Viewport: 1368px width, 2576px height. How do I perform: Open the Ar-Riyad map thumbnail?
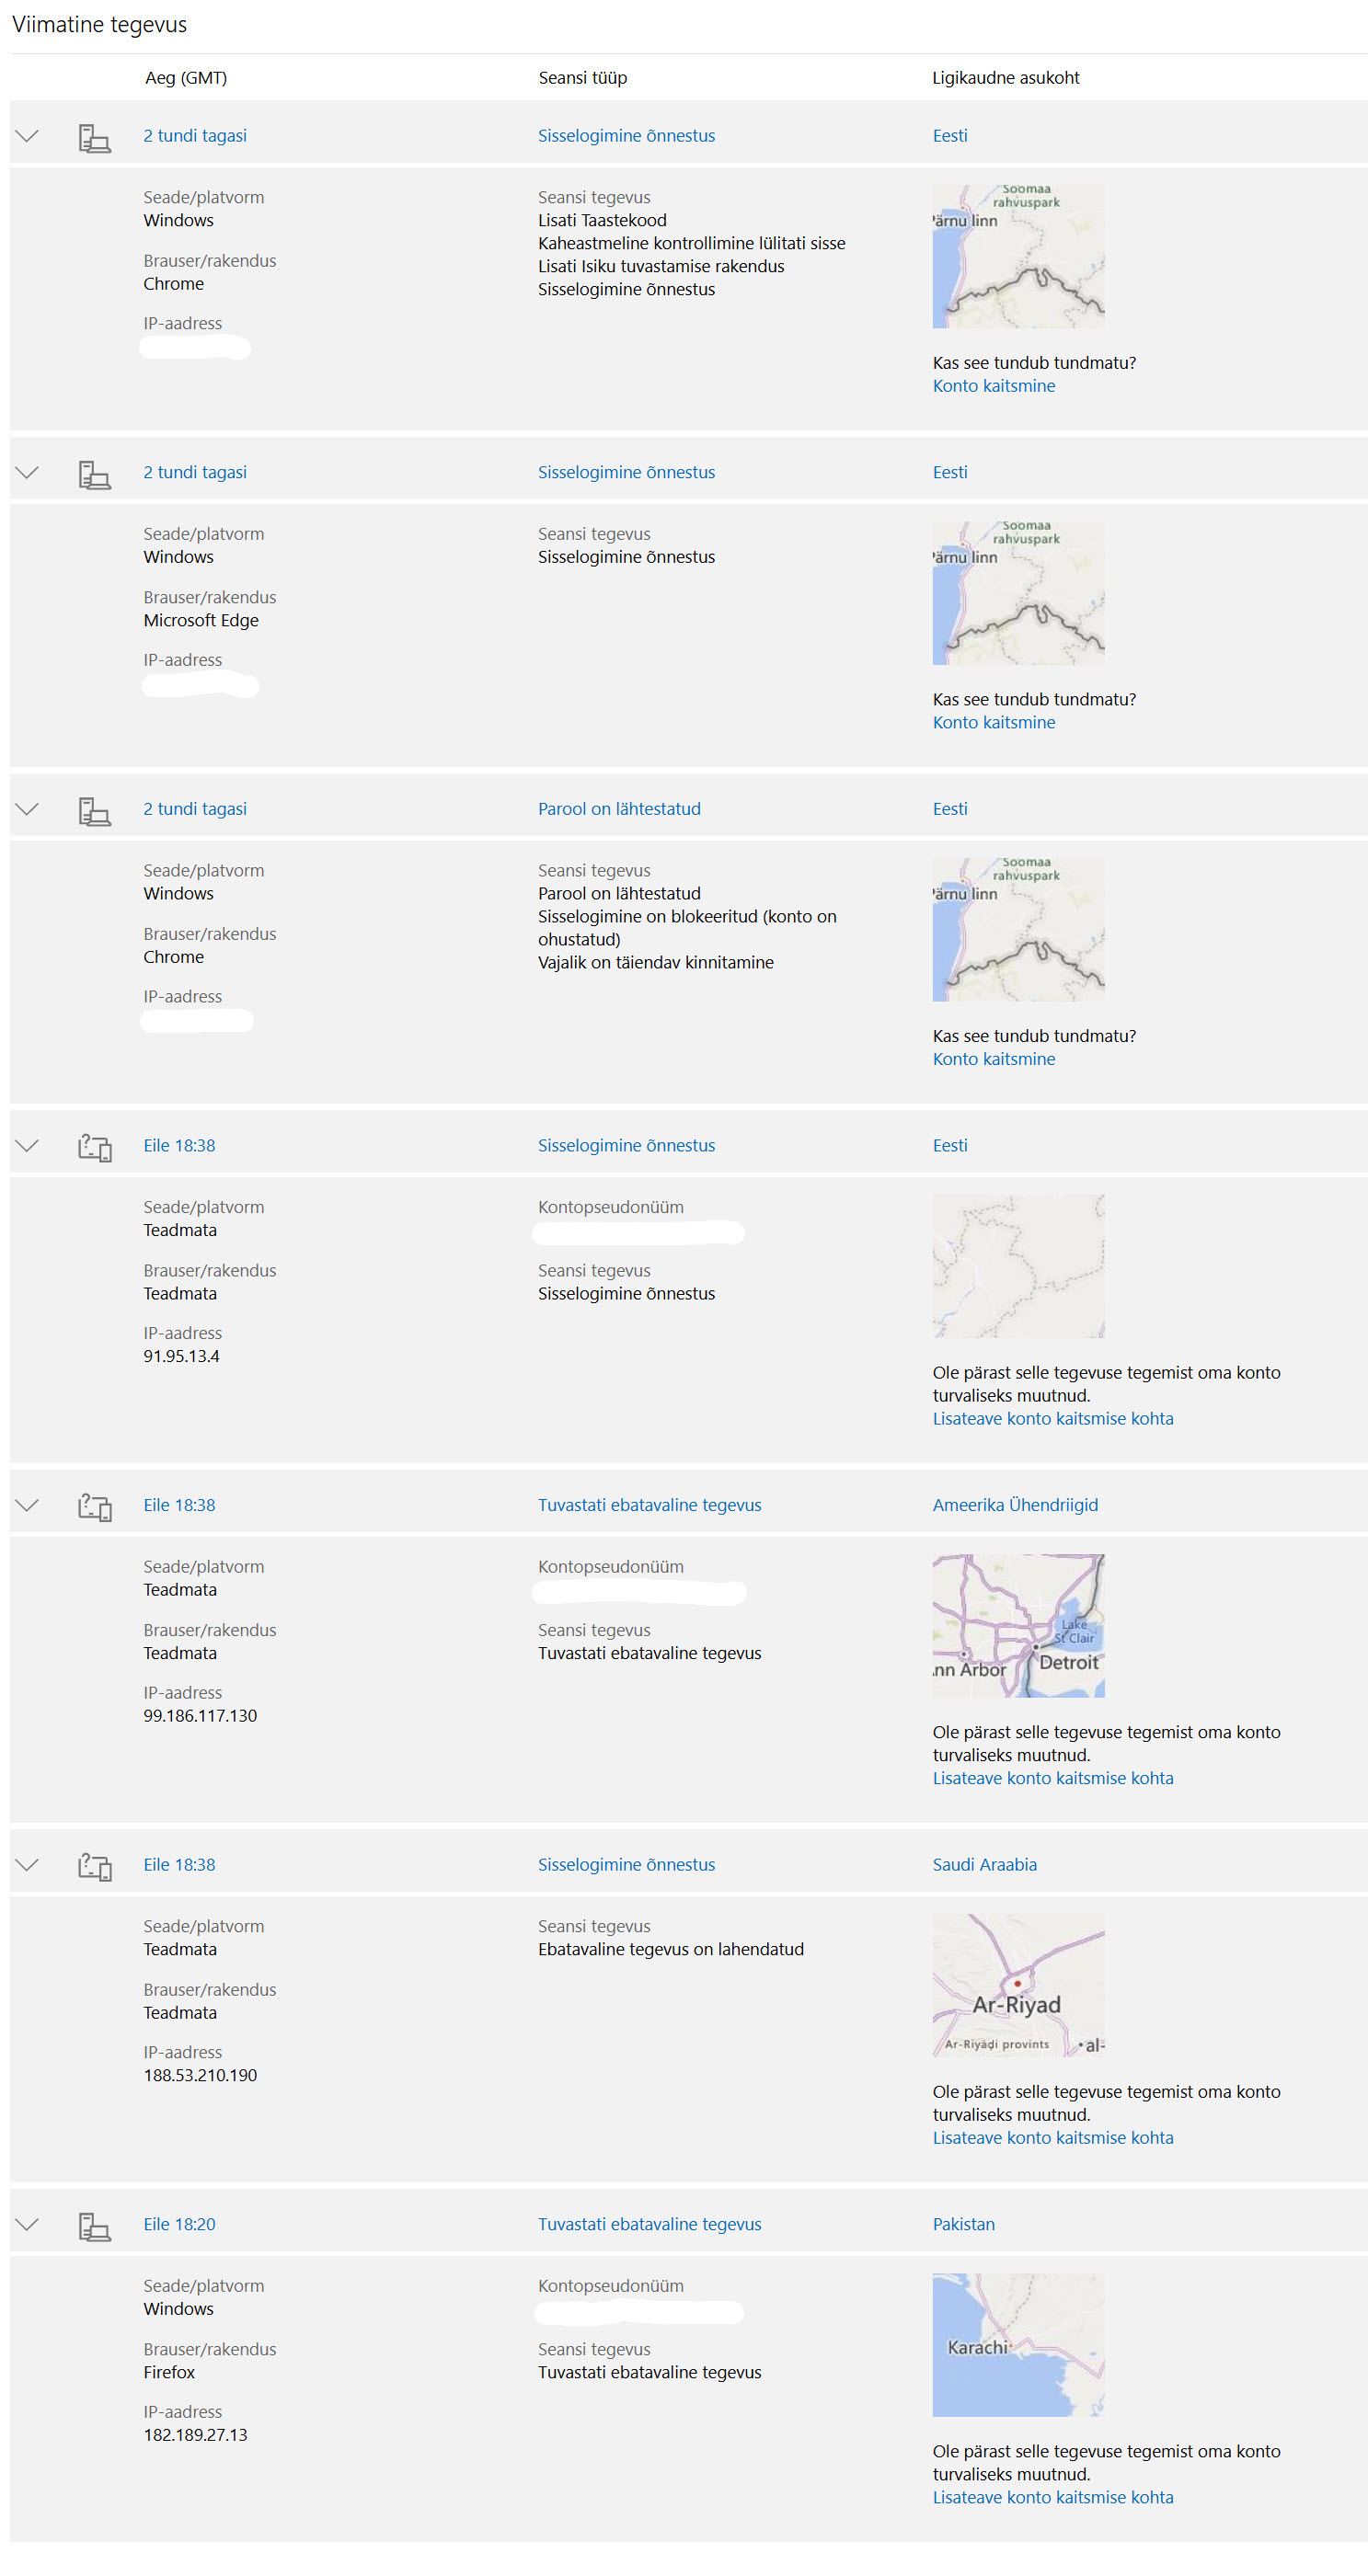click(x=1017, y=1984)
